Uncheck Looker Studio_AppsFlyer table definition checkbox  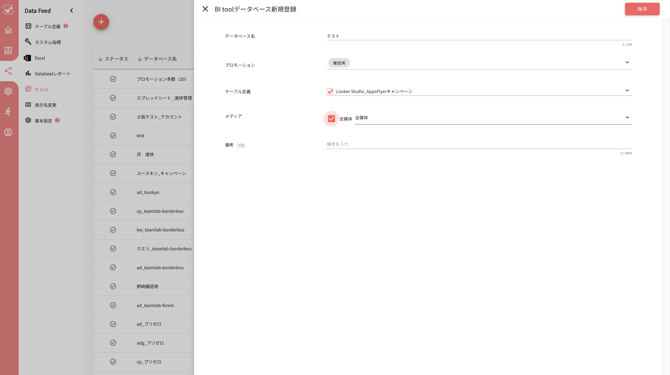(329, 91)
